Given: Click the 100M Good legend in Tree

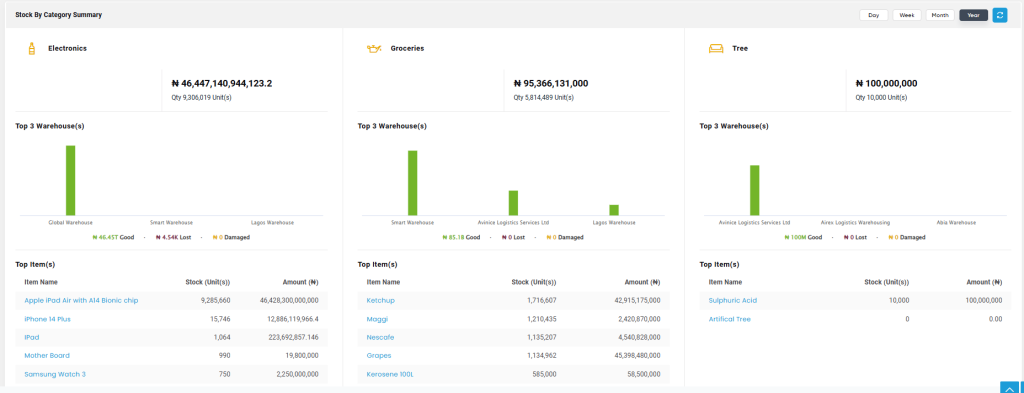Looking at the screenshot, I should (x=803, y=238).
